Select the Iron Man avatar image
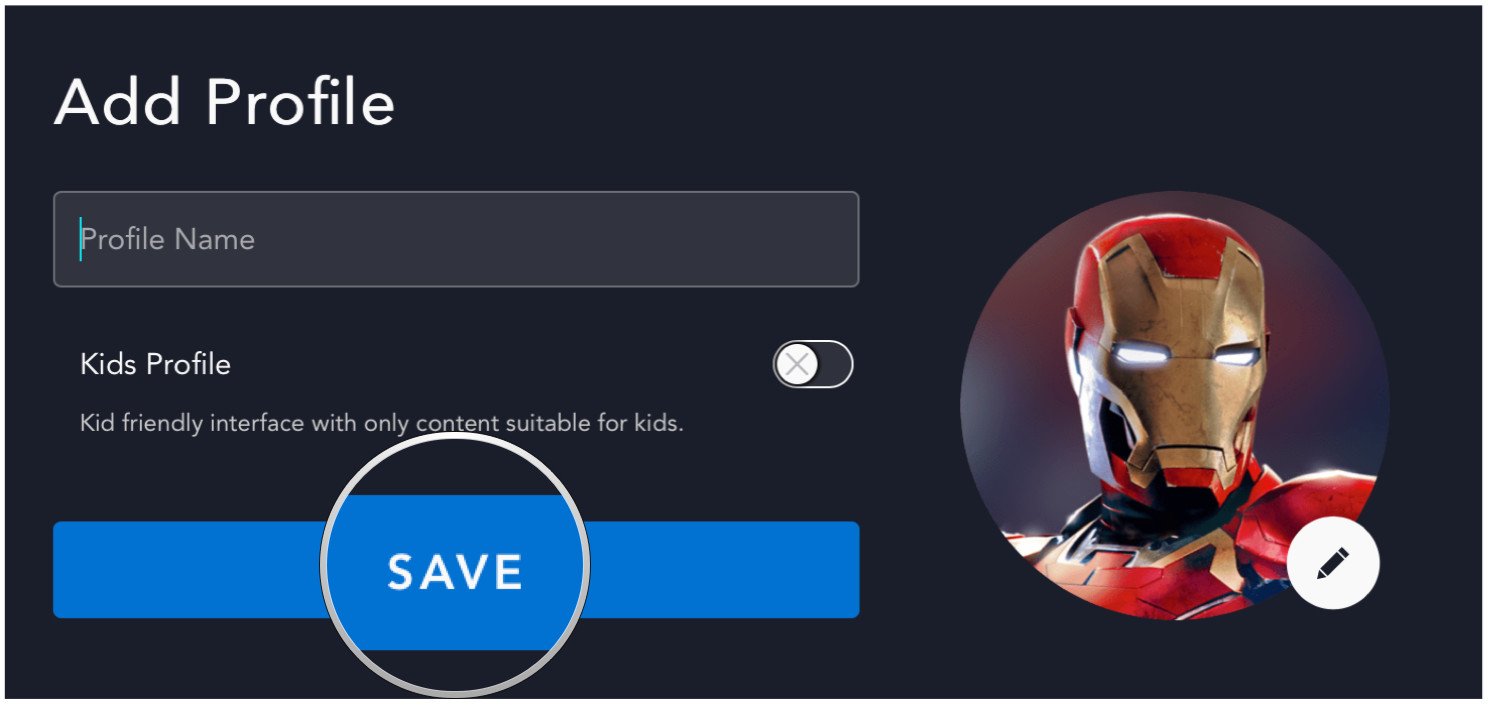 pyautogui.click(x=1175, y=405)
